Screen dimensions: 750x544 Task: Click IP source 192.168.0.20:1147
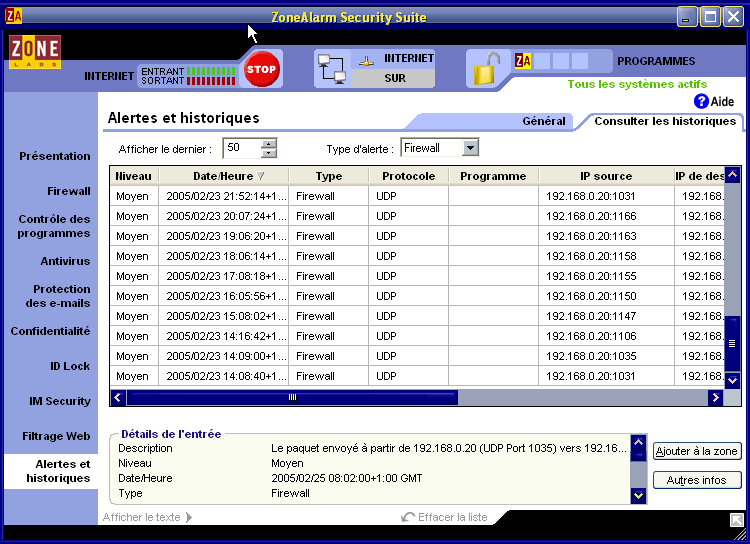(591, 316)
